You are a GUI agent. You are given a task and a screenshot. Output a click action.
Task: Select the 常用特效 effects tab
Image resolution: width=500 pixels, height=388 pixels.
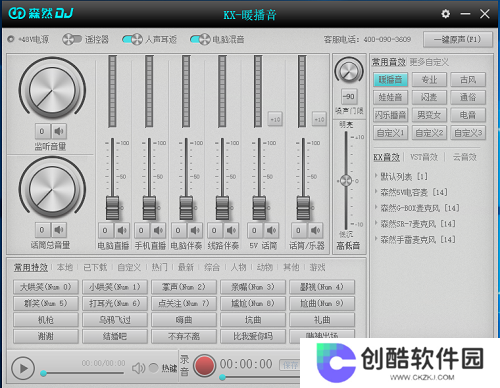point(31,267)
